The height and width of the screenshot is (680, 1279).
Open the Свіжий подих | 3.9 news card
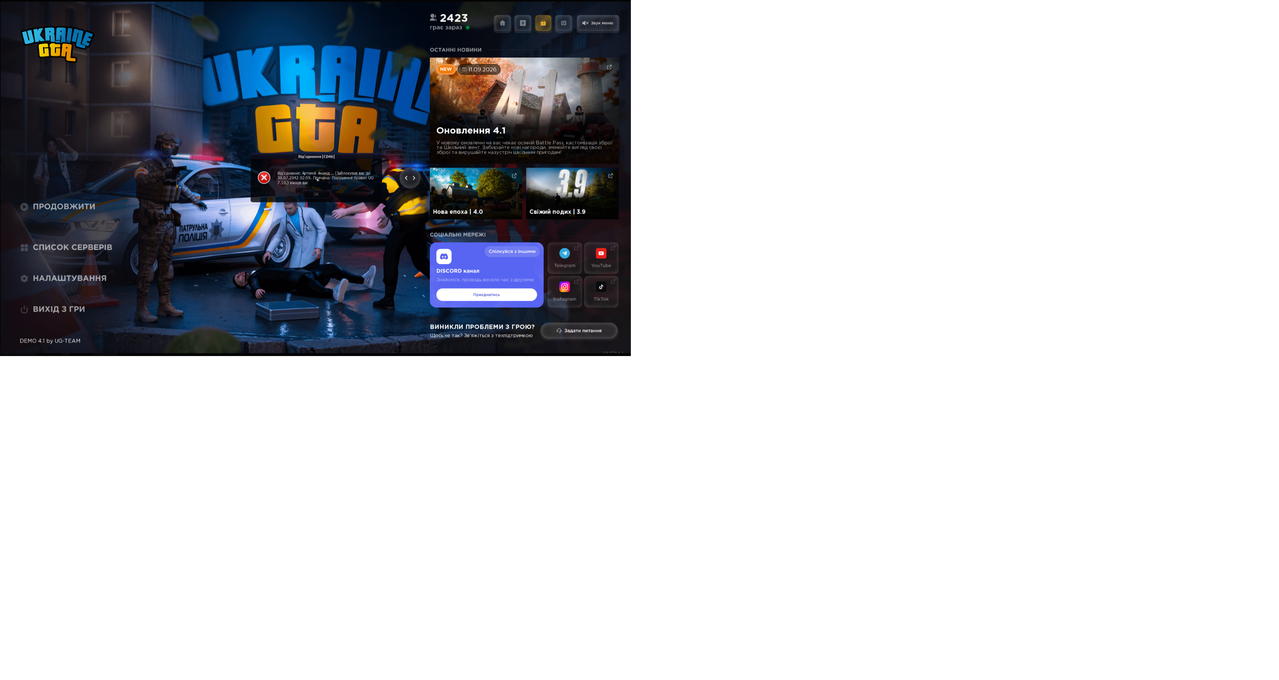pos(572,193)
